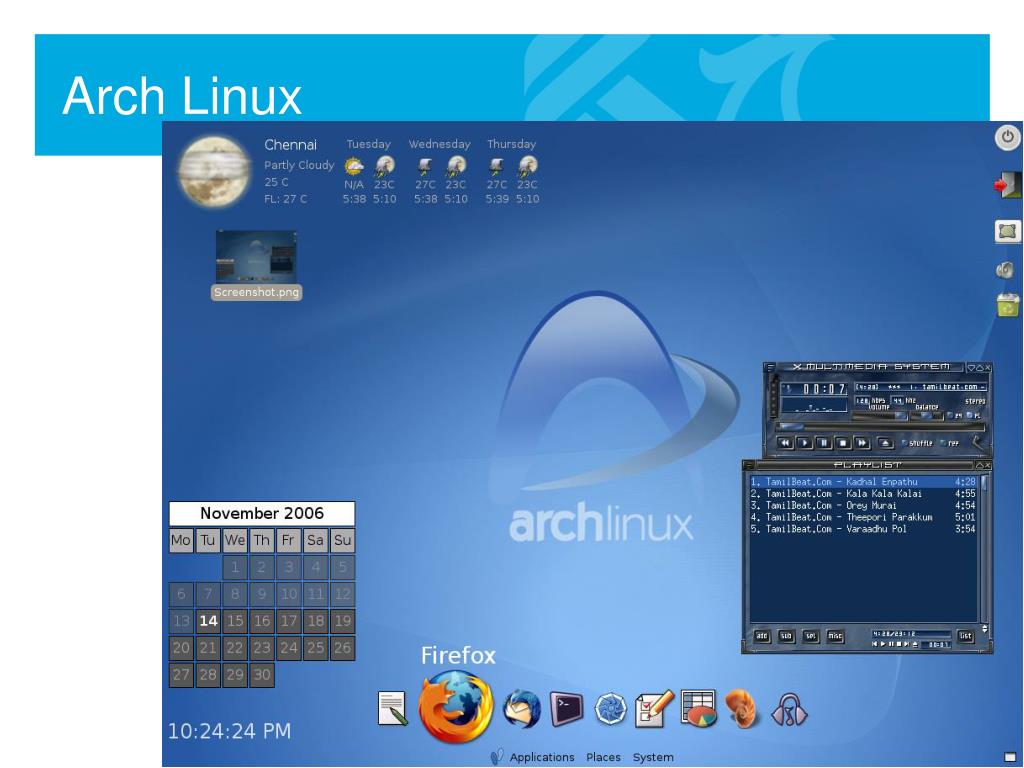Open the playlist sel selection menu
1024x768 pixels.
point(811,635)
